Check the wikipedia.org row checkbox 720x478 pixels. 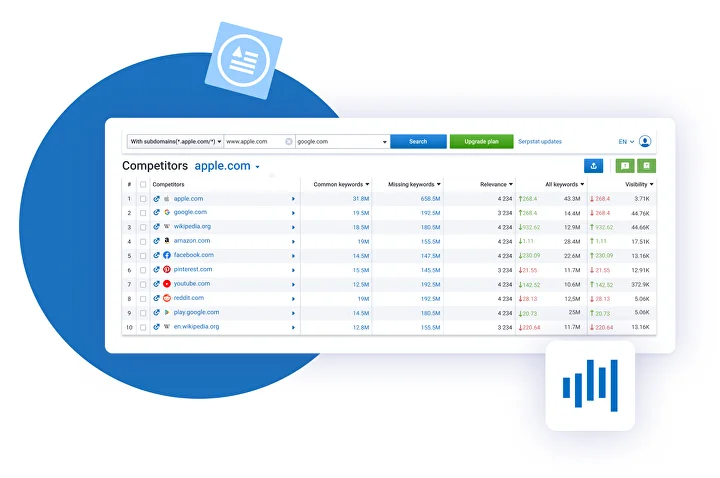pos(143,227)
